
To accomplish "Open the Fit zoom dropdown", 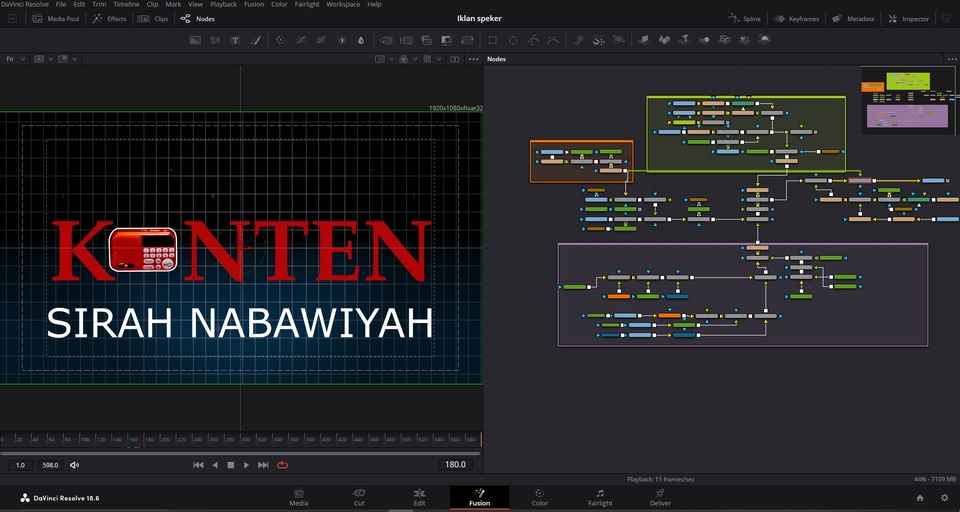I will 15,59.
